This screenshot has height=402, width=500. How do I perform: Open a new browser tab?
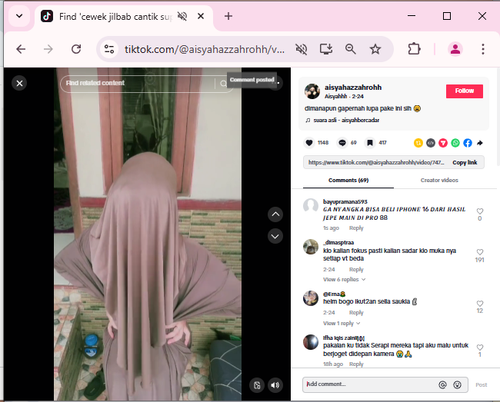click(228, 16)
